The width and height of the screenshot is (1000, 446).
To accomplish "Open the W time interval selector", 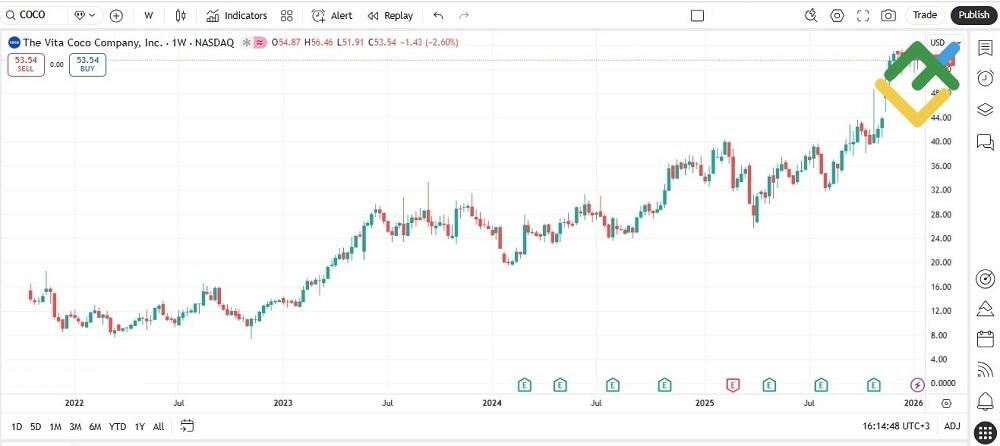I will tap(149, 15).
